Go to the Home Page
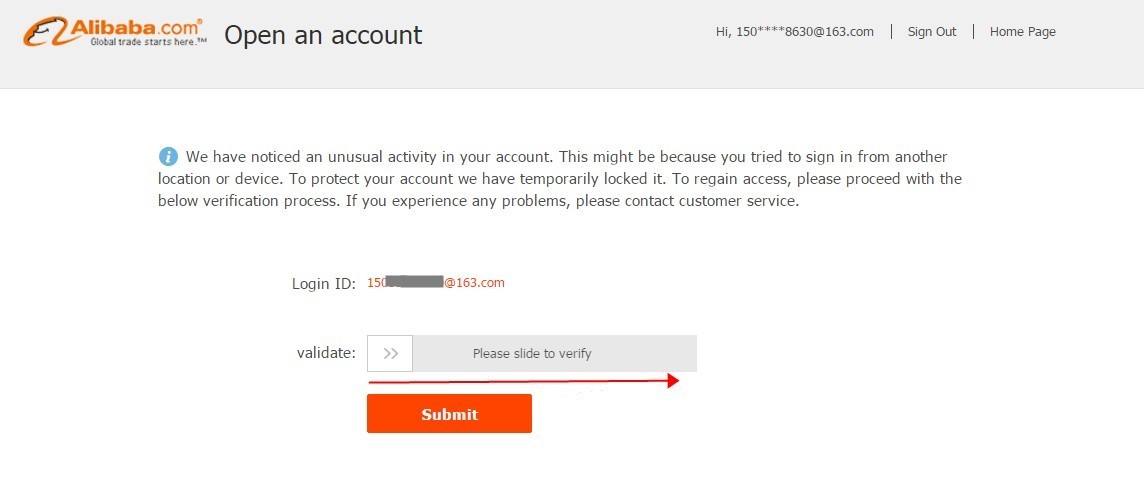Image resolution: width=1144 pixels, height=480 pixels. pyautogui.click(x=1022, y=32)
